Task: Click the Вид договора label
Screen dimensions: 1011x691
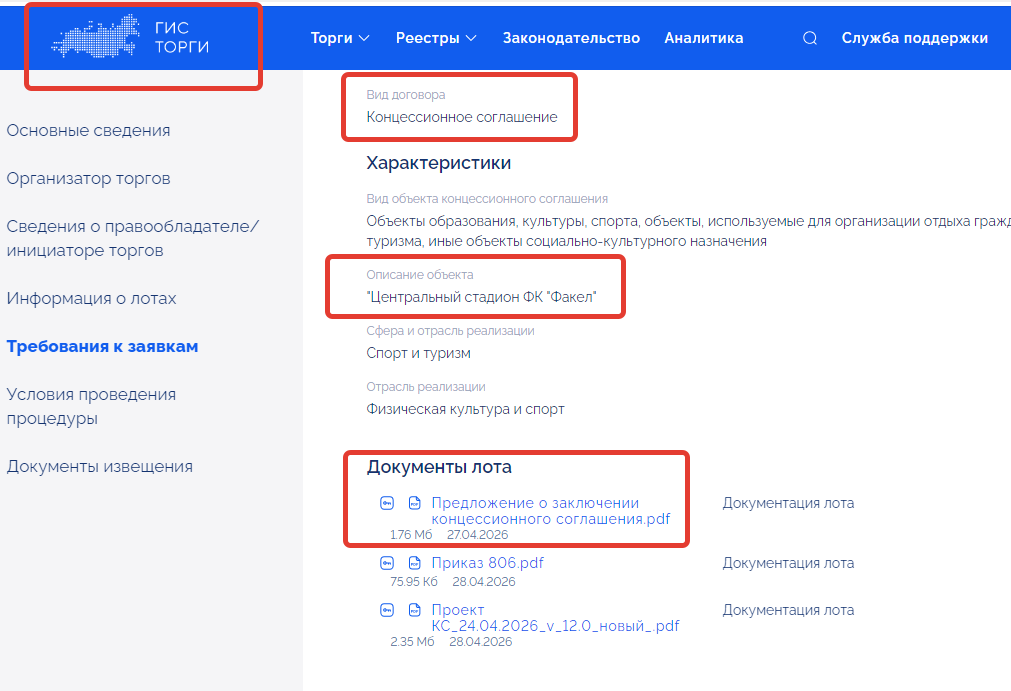Action: 406,95
